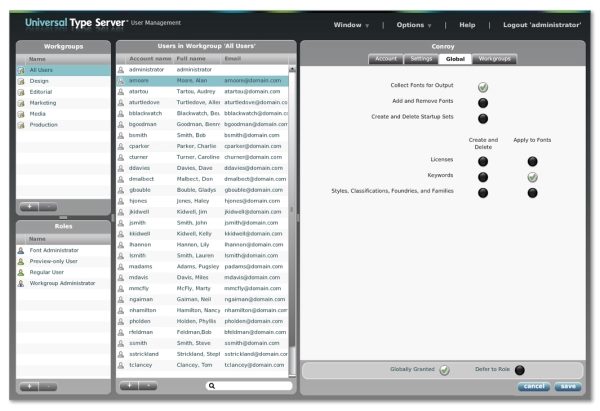Click the user icon beside administrator account

[x=121, y=69]
